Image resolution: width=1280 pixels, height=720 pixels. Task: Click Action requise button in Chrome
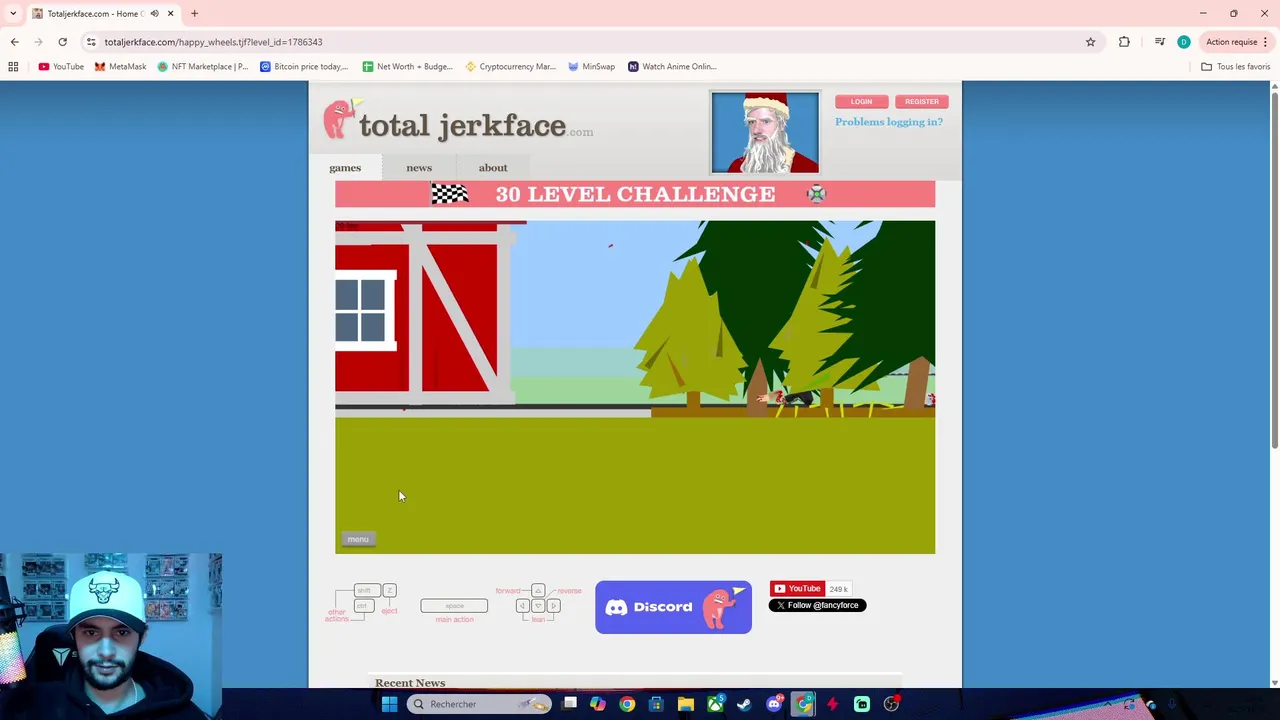coord(1237,42)
